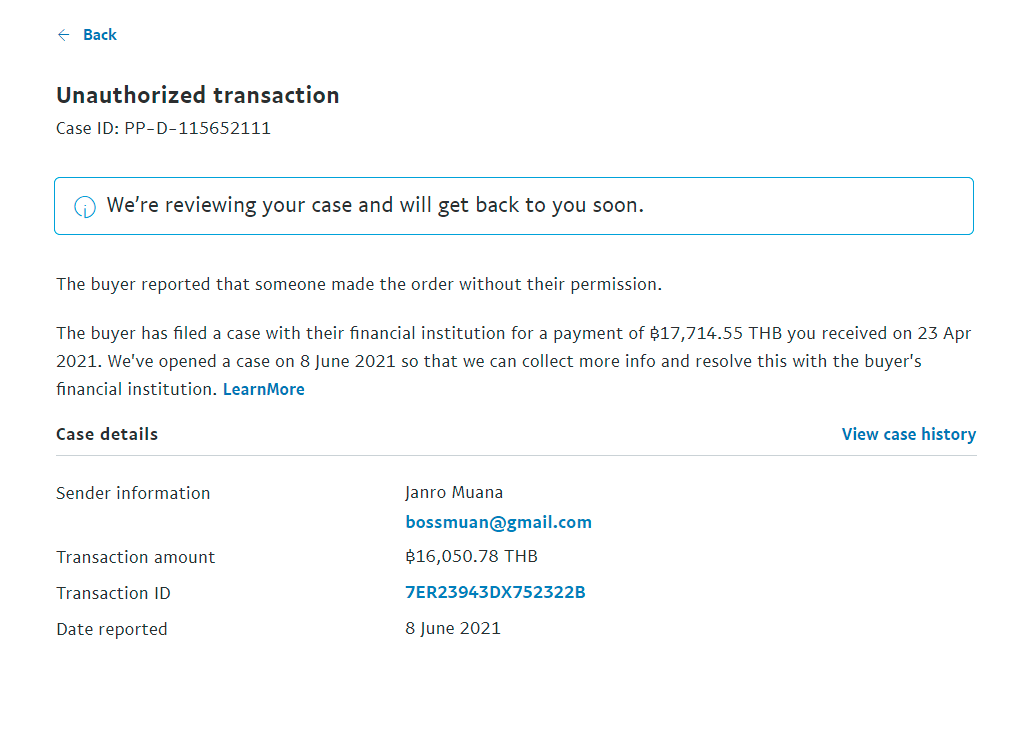Click the Date reported label
This screenshot has height=749, width=1011.
[111, 629]
